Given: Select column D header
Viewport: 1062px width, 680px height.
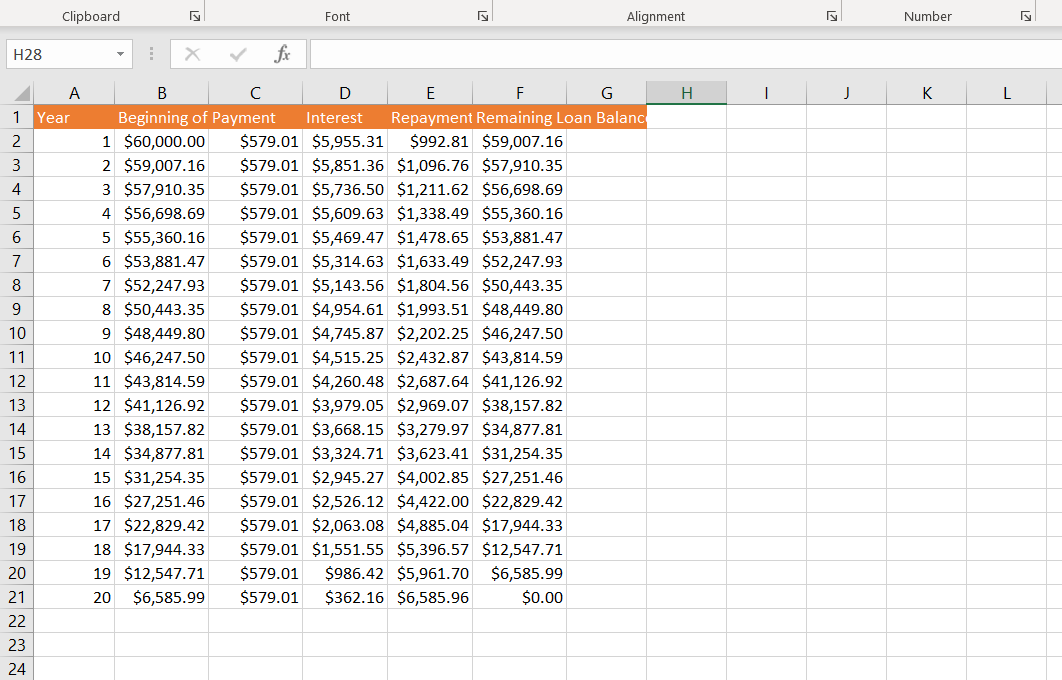Looking at the screenshot, I should click(345, 93).
